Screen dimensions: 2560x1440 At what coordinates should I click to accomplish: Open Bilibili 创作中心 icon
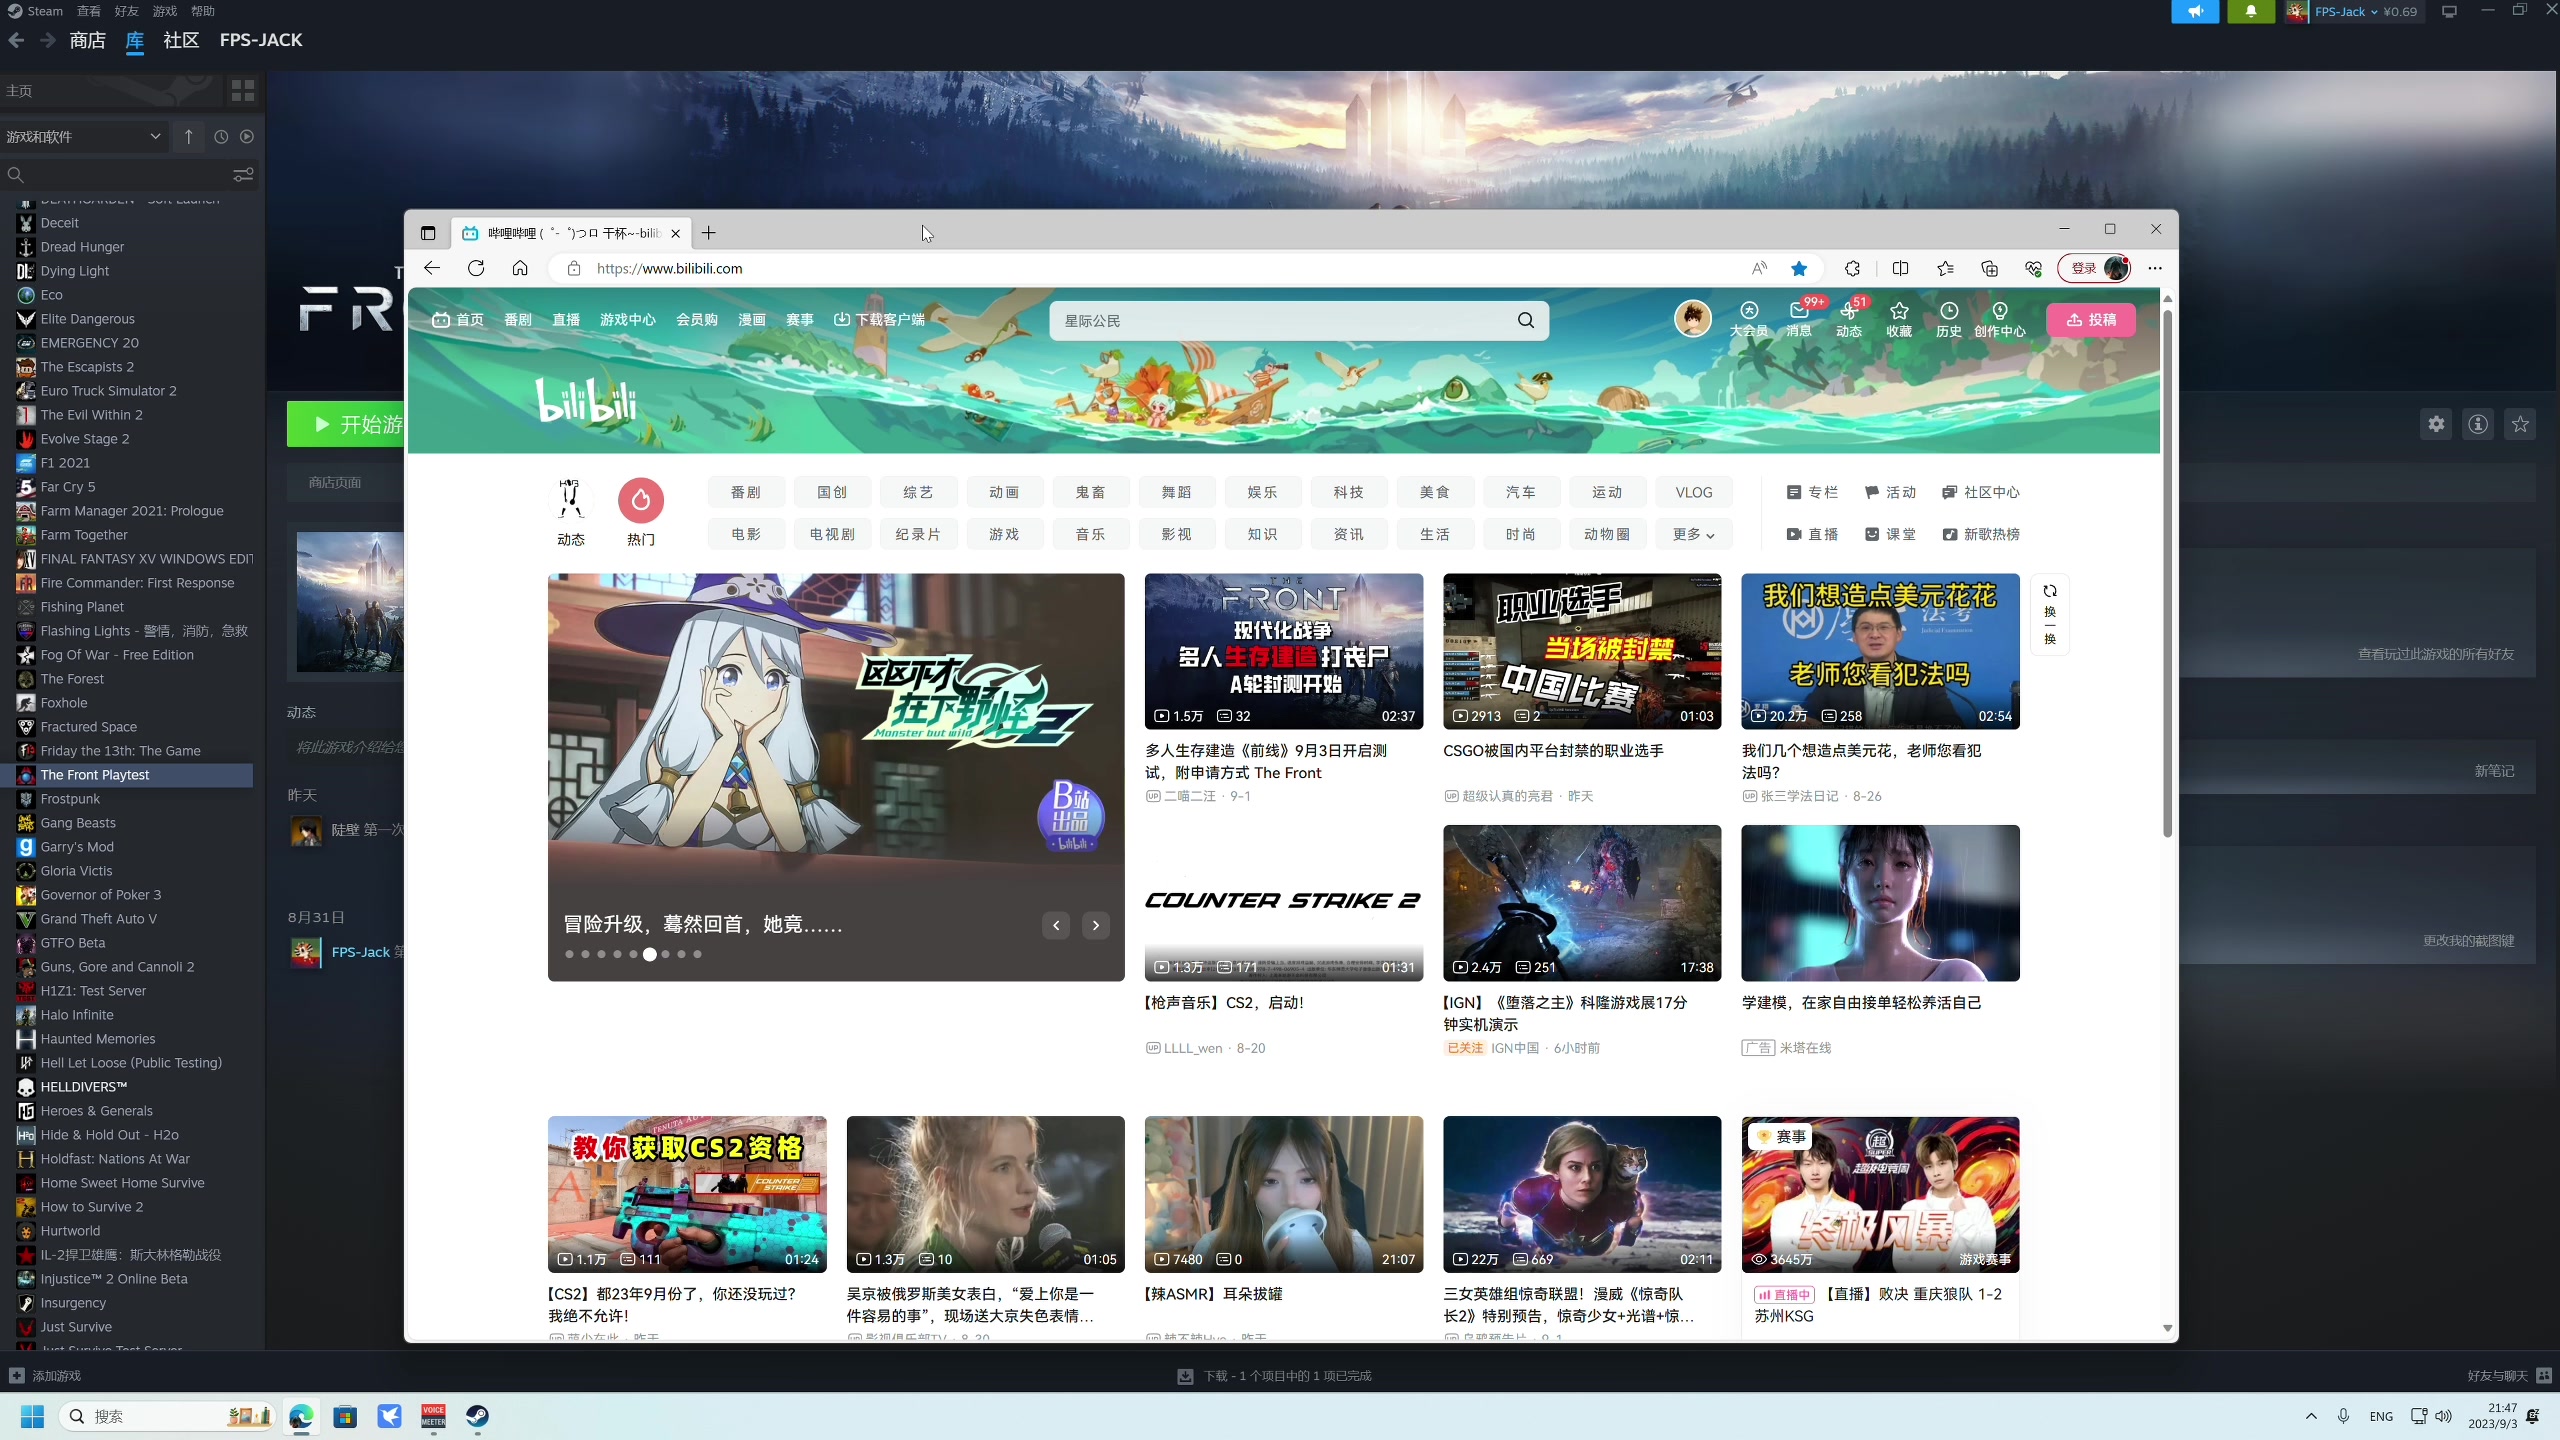tap(2000, 320)
